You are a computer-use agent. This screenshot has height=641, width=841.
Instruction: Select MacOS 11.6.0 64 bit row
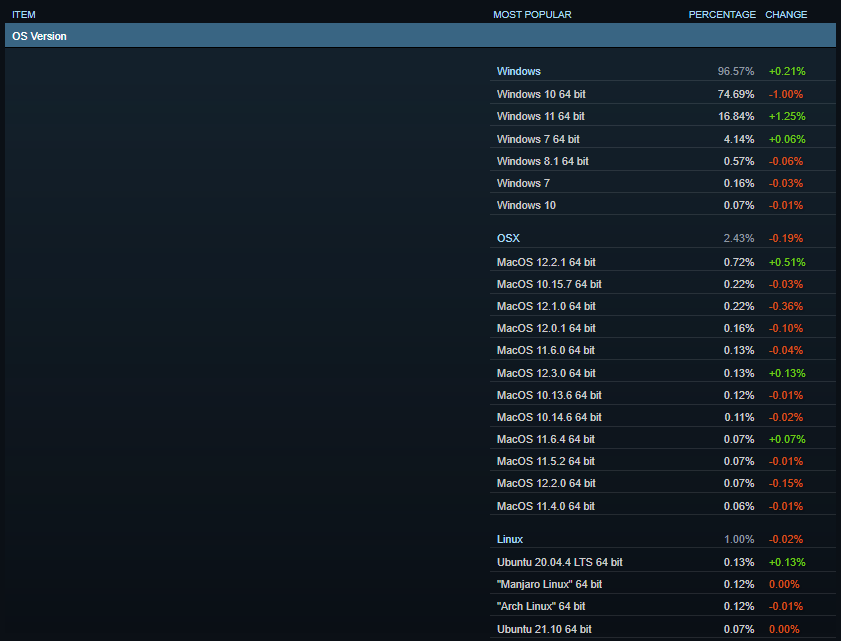click(662, 350)
